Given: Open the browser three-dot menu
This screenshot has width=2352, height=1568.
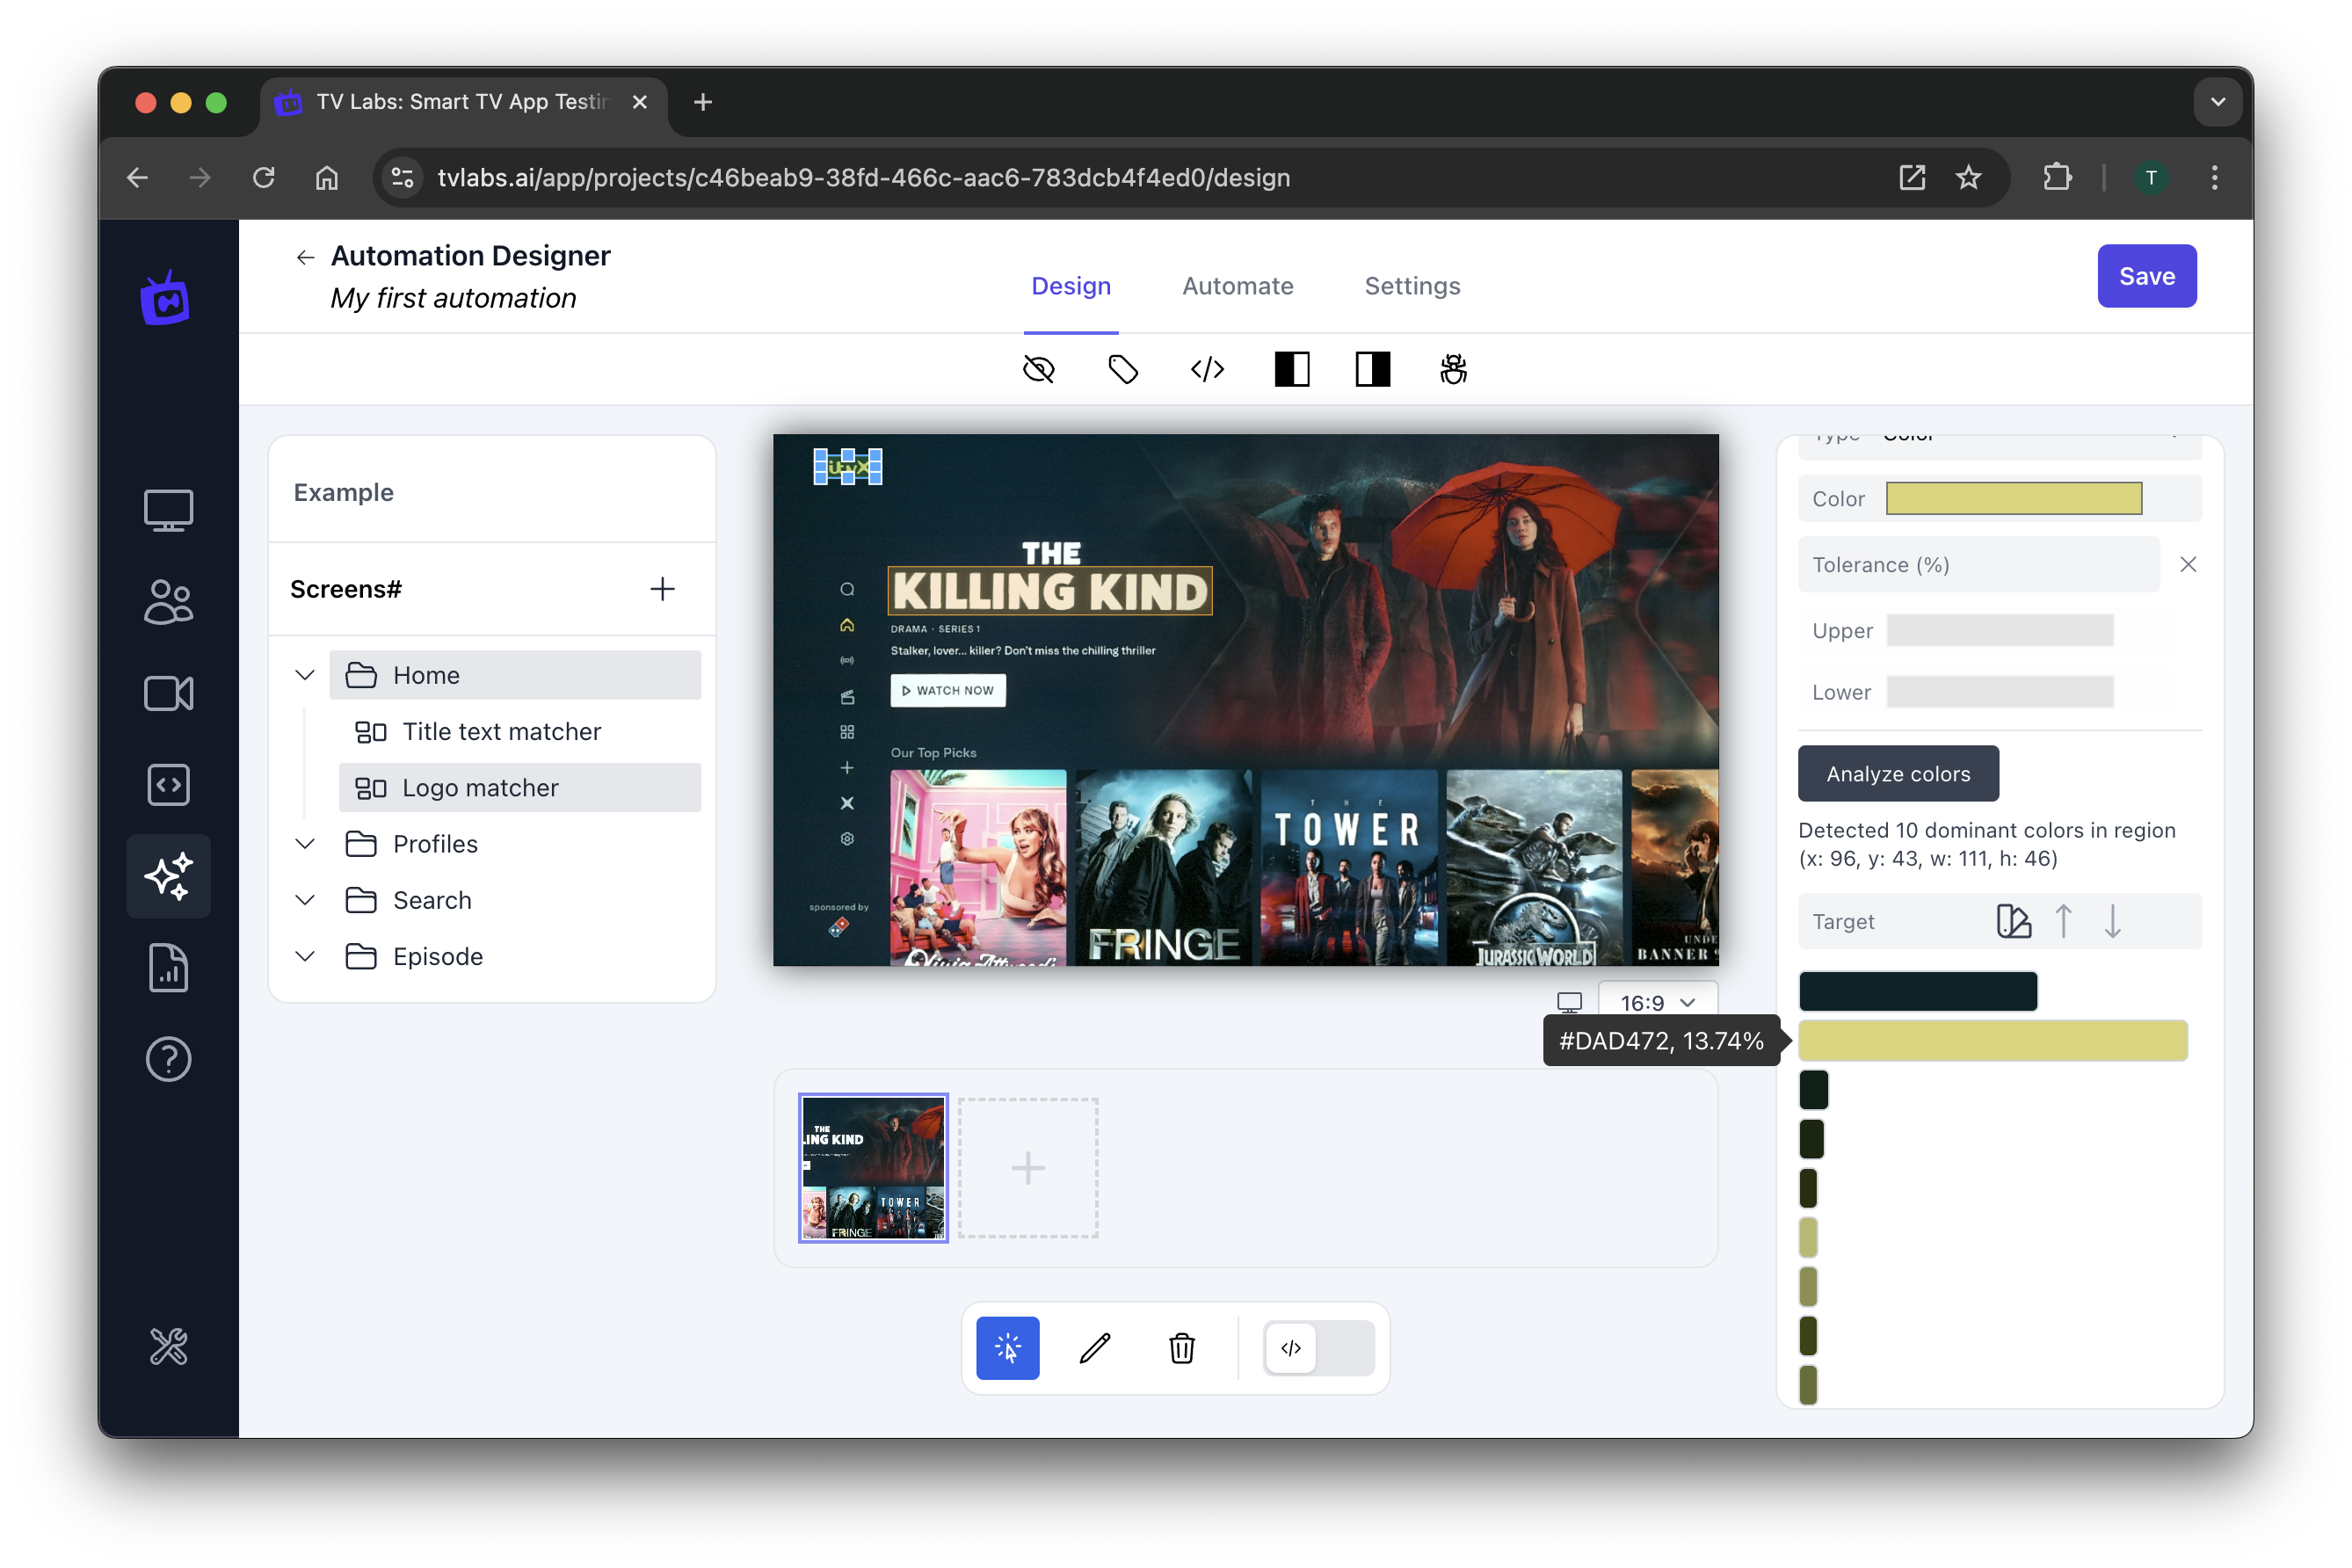Looking at the screenshot, I should pos(2214,178).
